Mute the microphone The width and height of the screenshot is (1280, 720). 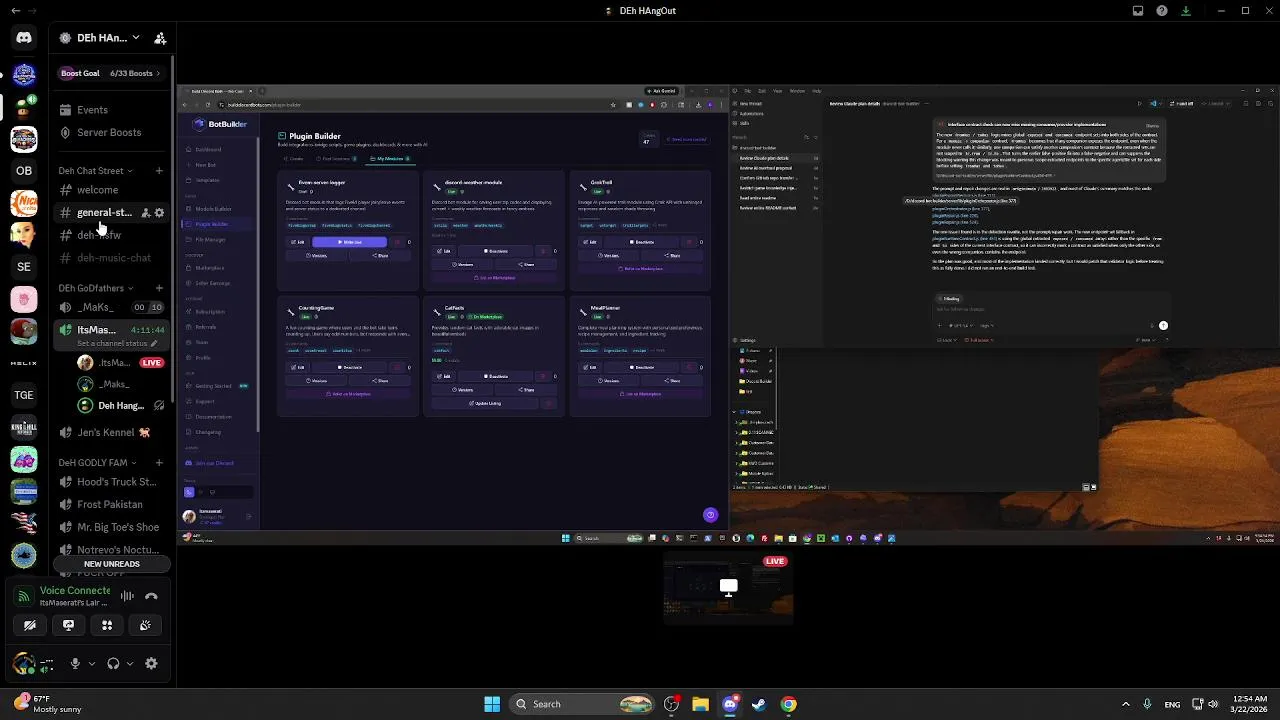point(75,663)
